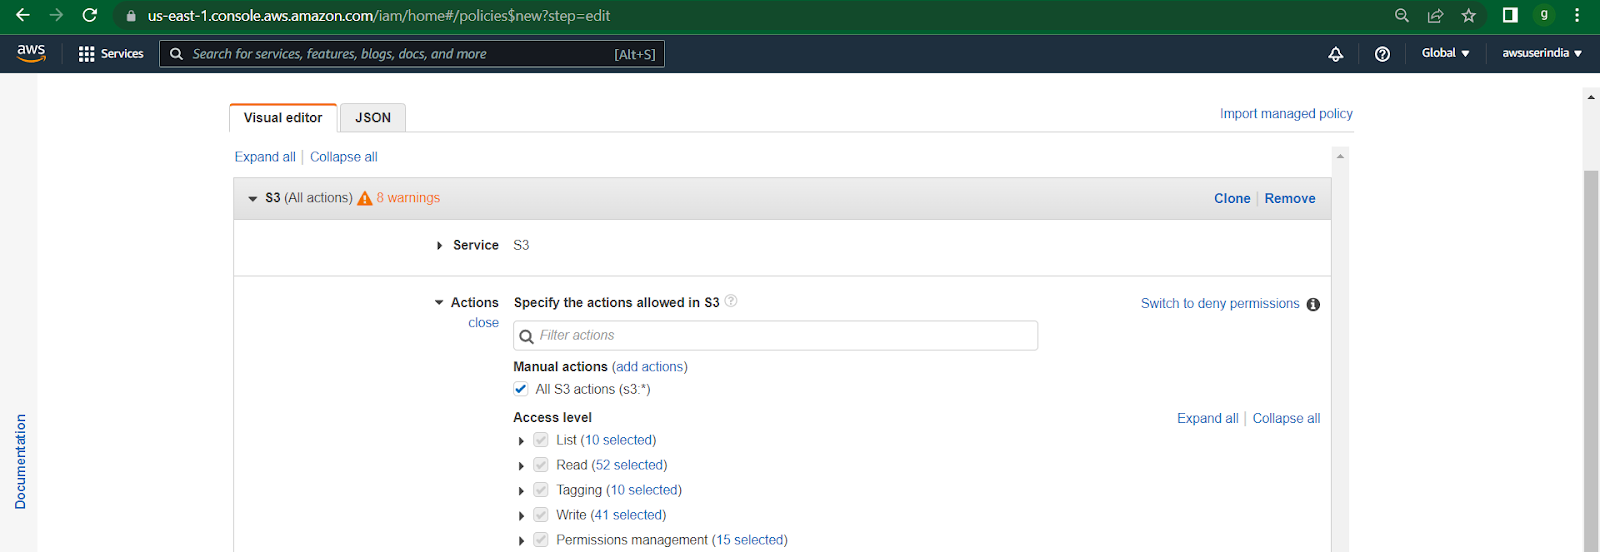Expand Permissions management triangle
Image resolution: width=1600 pixels, height=552 pixels.
point(521,541)
